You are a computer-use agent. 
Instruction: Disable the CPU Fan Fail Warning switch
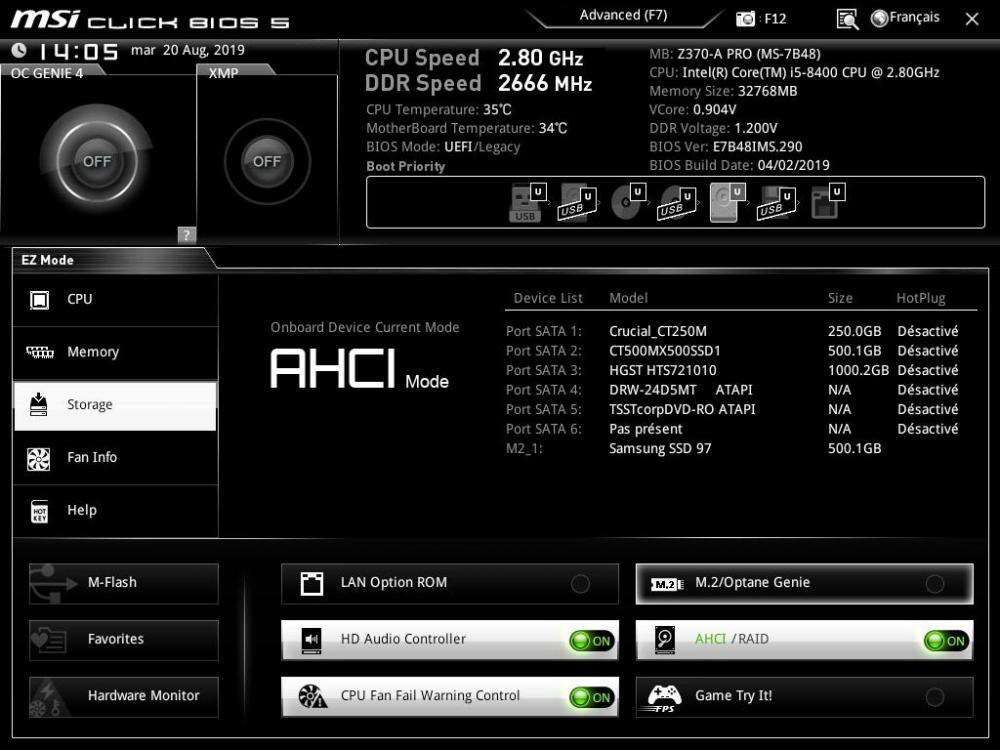pyautogui.click(x=591, y=698)
